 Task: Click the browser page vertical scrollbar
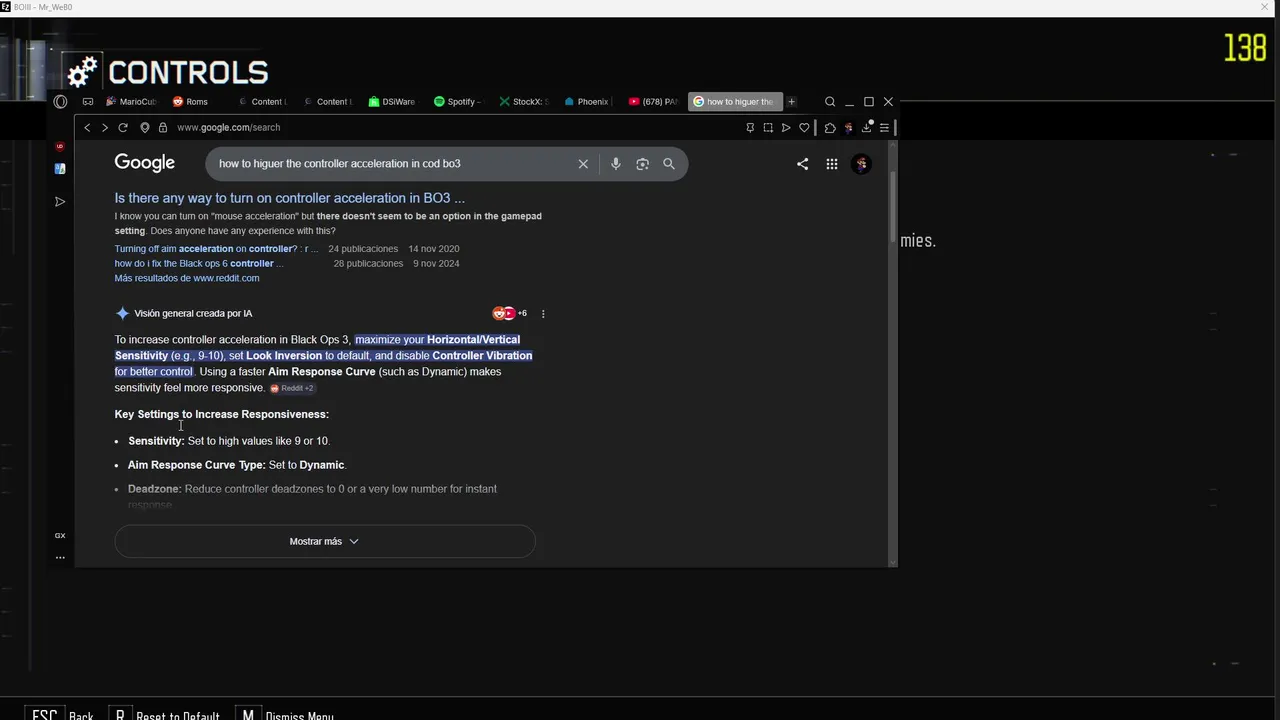point(892,205)
